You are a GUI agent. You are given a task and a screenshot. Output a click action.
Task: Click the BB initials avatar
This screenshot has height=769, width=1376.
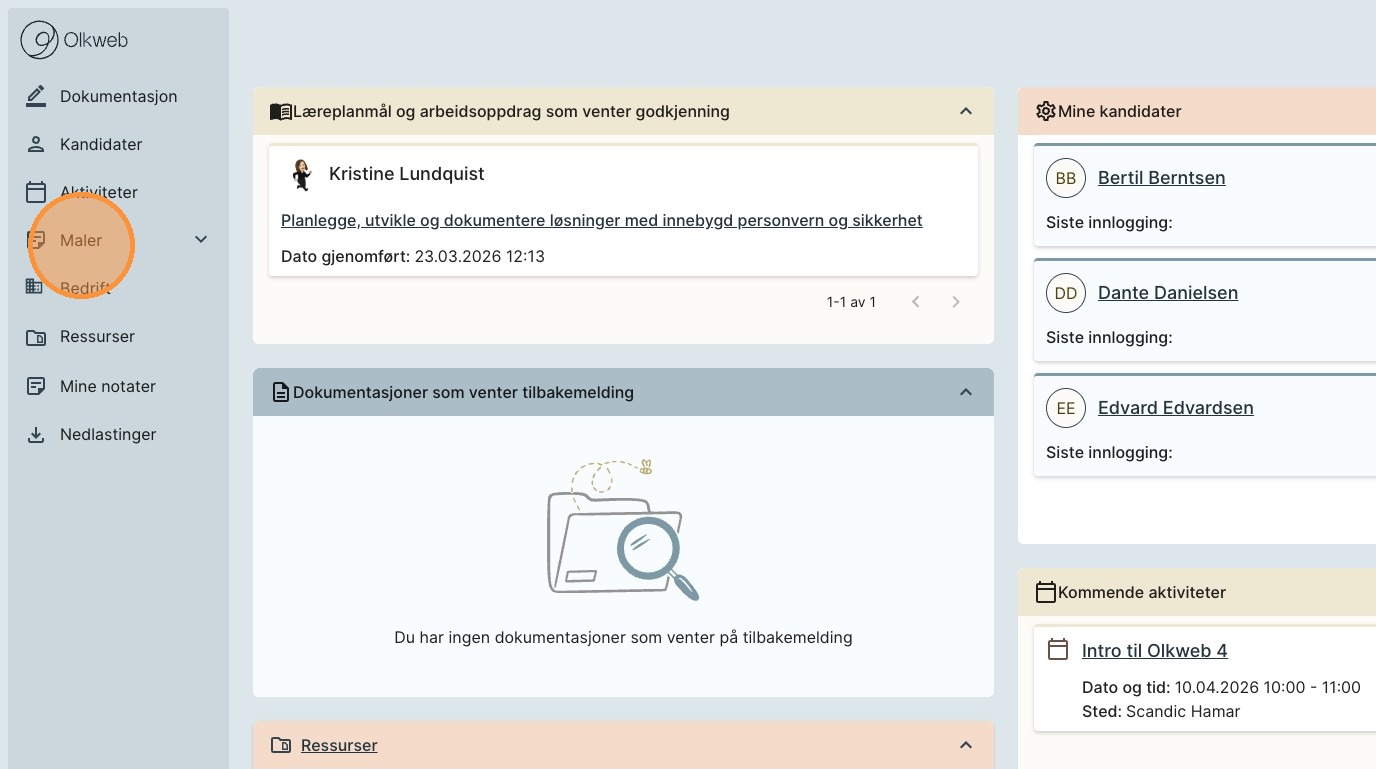(x=1066, y=178)
